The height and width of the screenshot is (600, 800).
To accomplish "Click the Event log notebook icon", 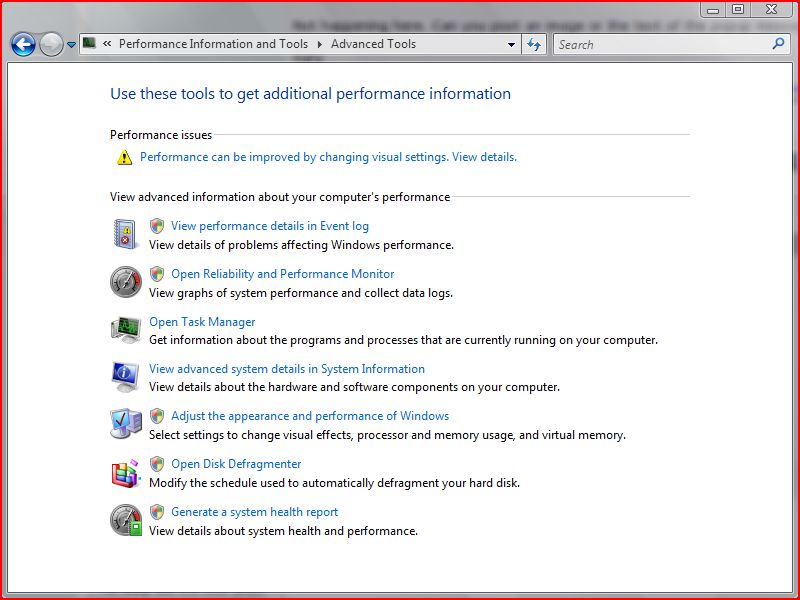I will 126,234.
